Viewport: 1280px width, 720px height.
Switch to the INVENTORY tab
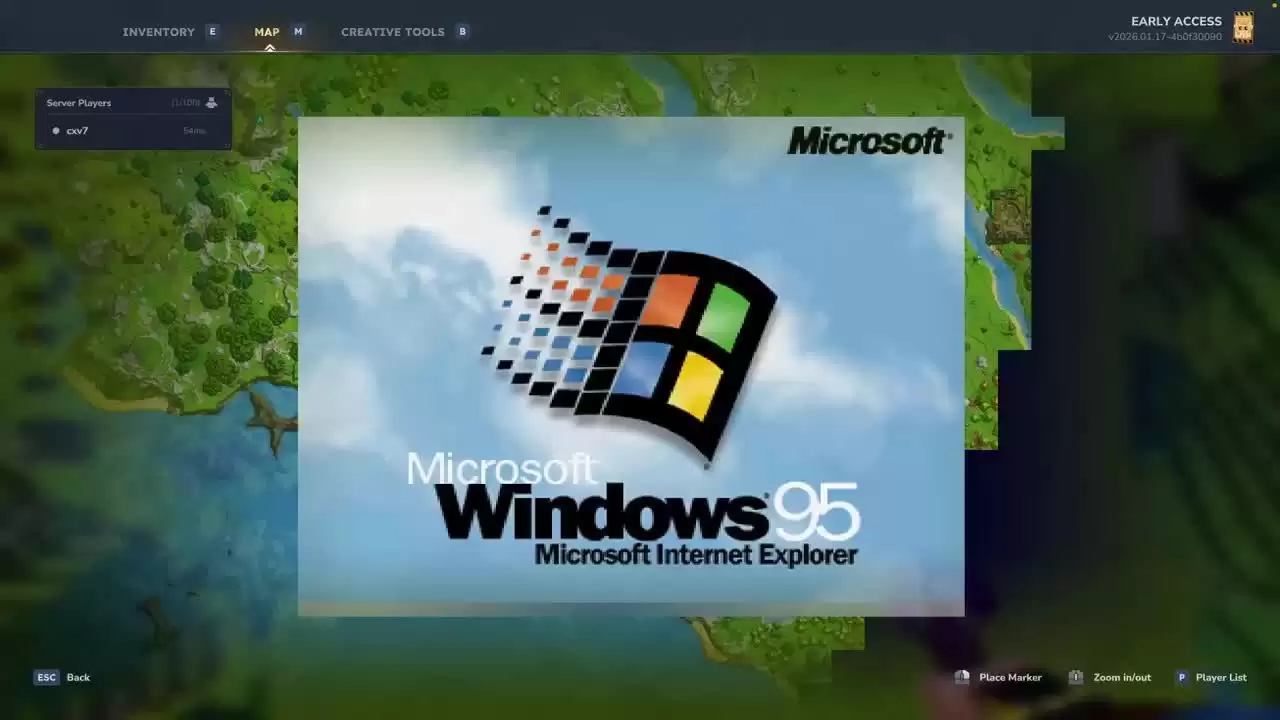(158, 31)
